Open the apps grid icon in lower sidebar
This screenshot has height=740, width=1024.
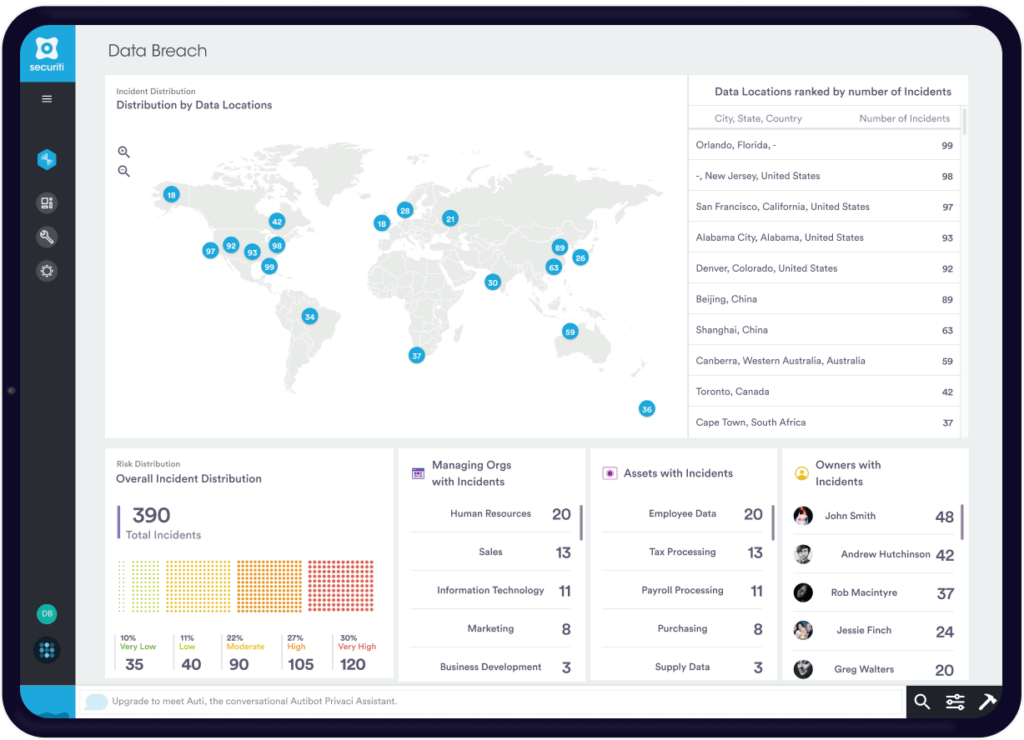point(47,650)
